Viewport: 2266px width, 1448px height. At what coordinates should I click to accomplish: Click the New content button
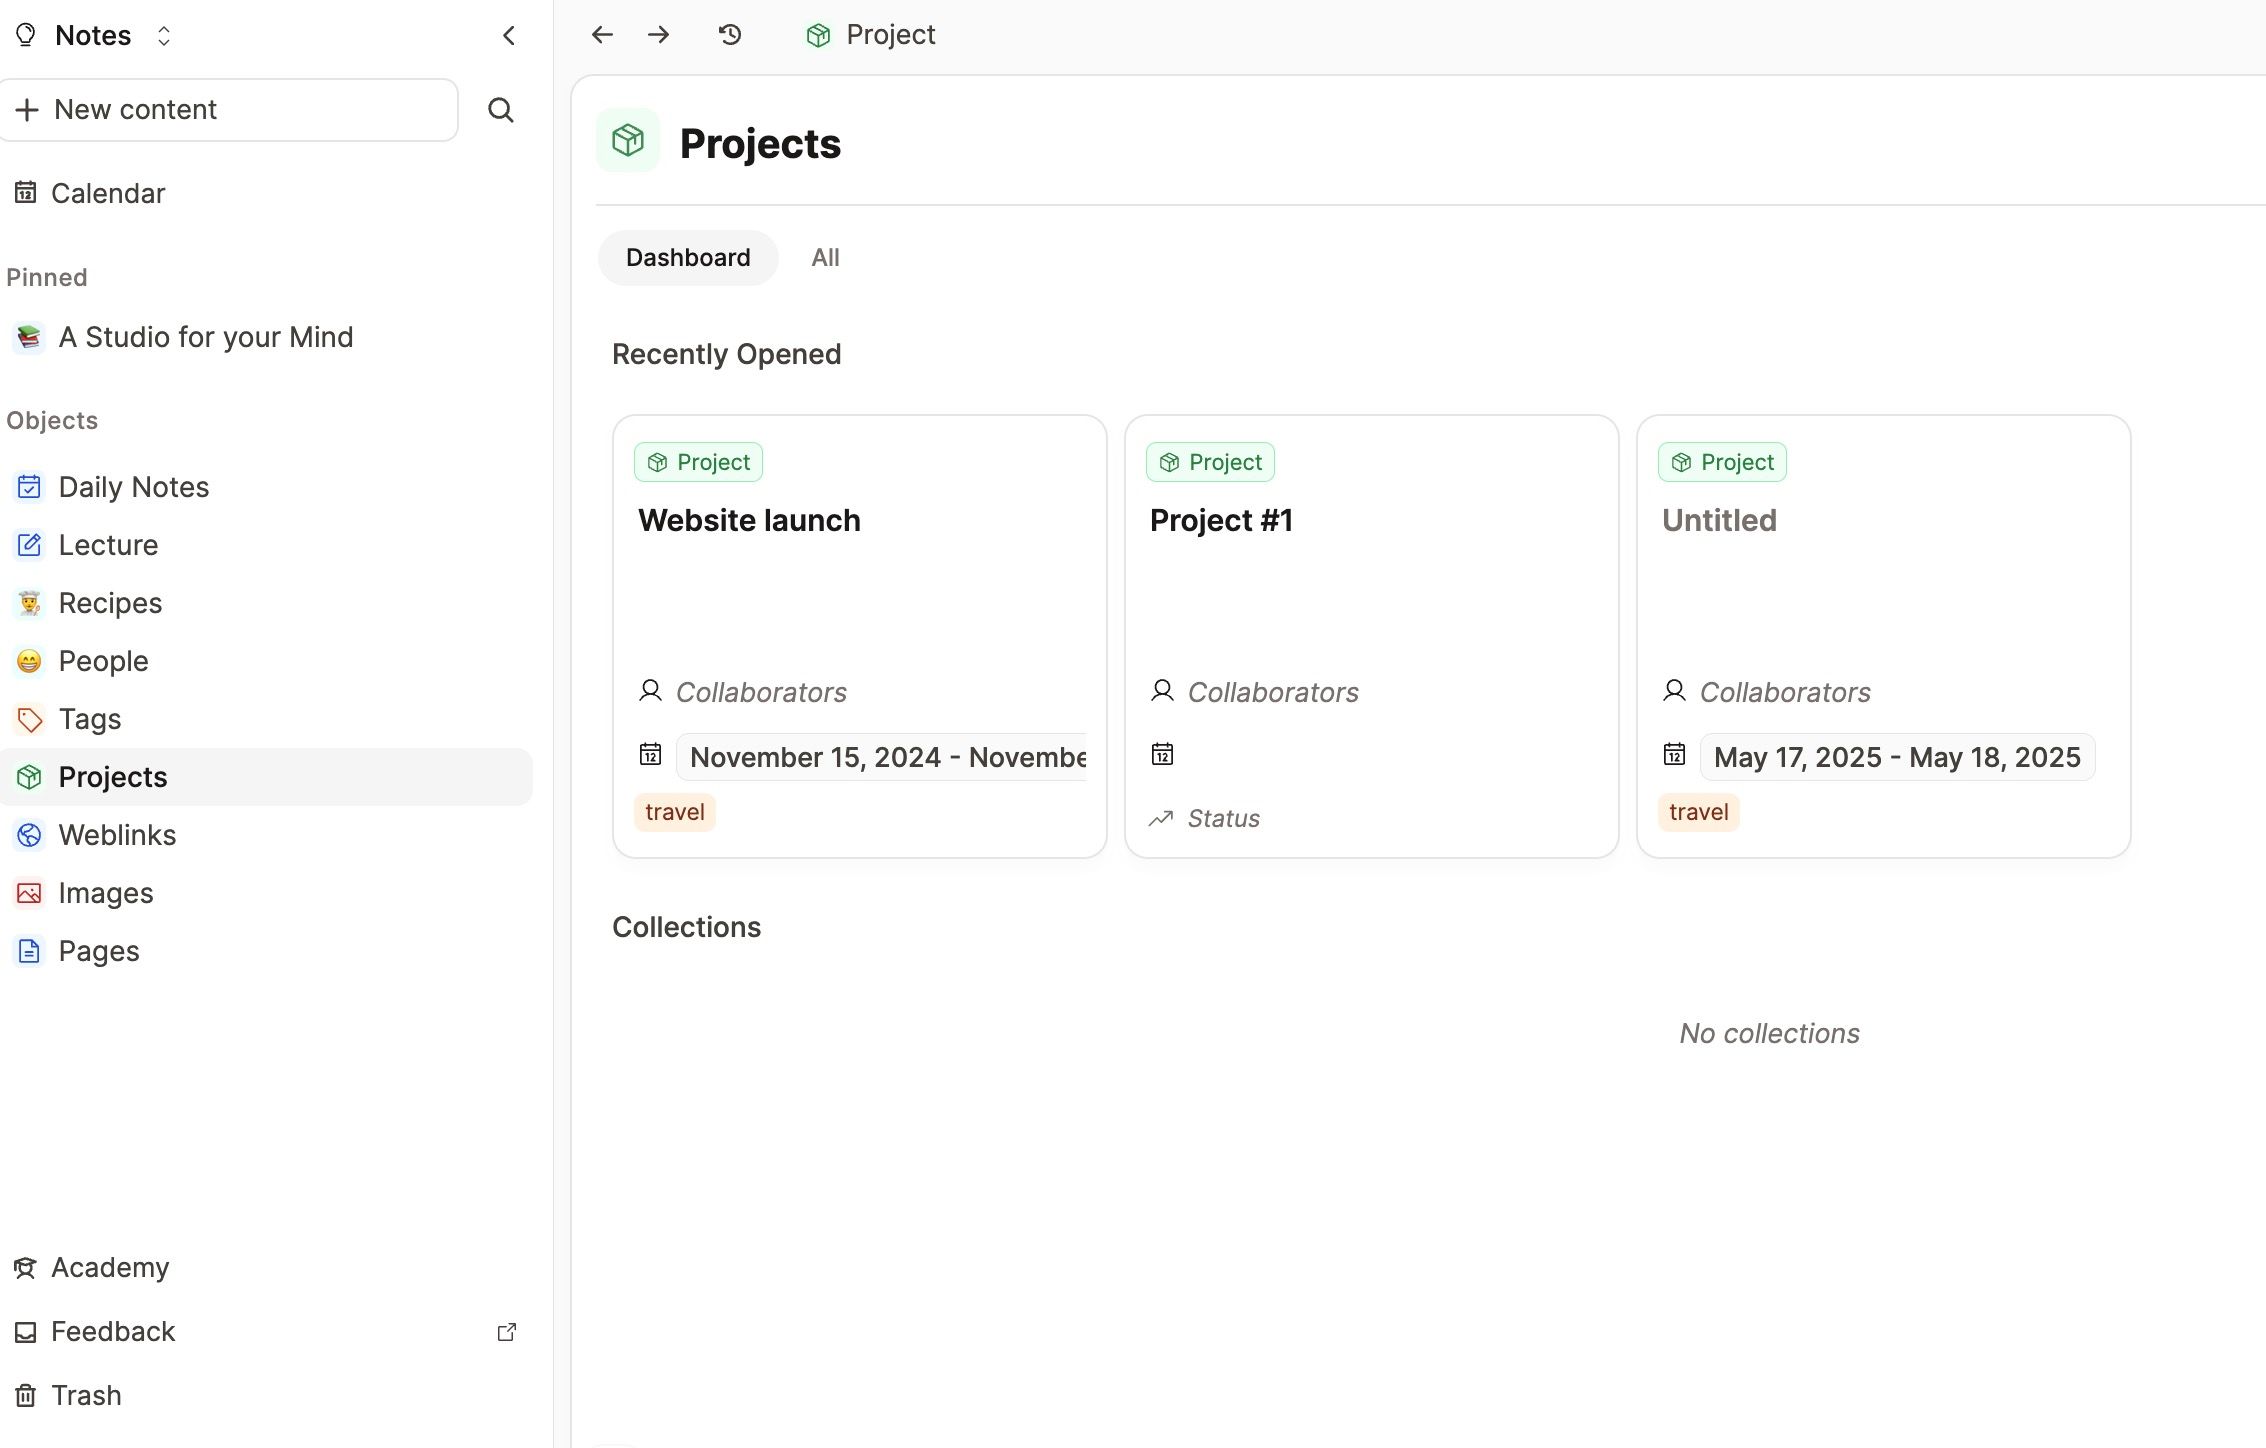tap(229, 110)
